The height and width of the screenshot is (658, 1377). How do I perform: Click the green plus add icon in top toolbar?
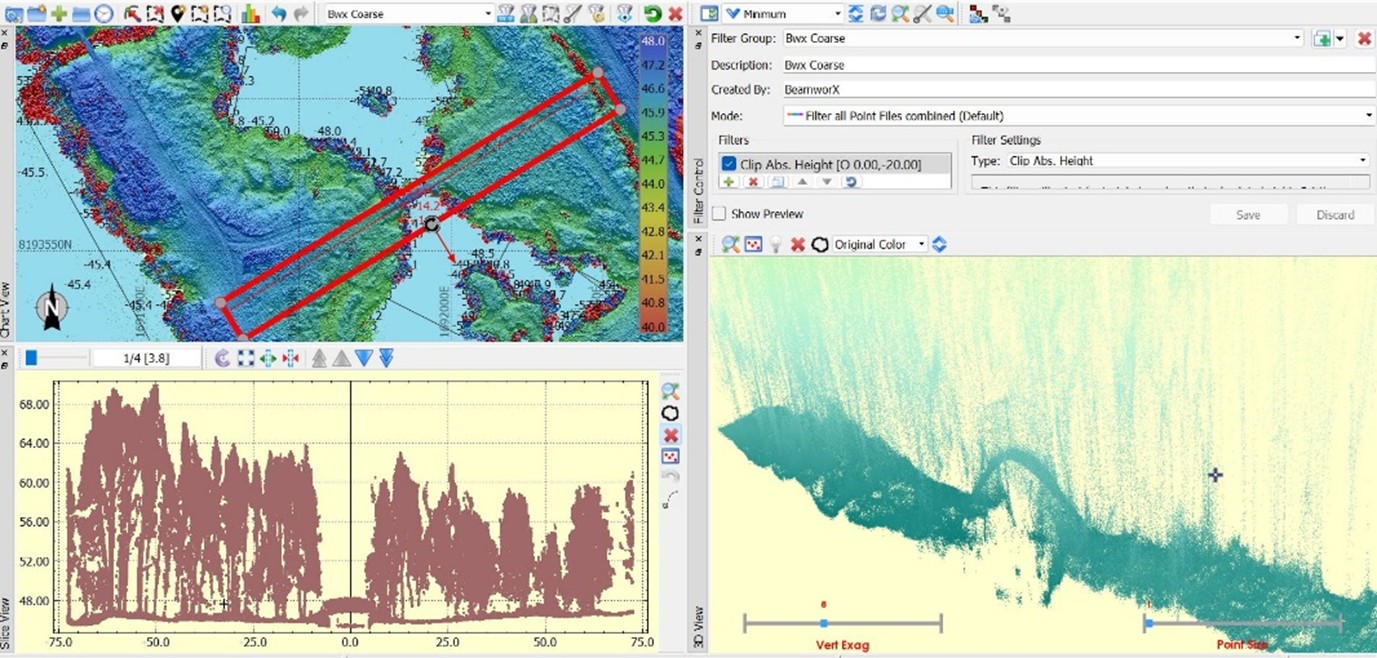pos(60,14)
